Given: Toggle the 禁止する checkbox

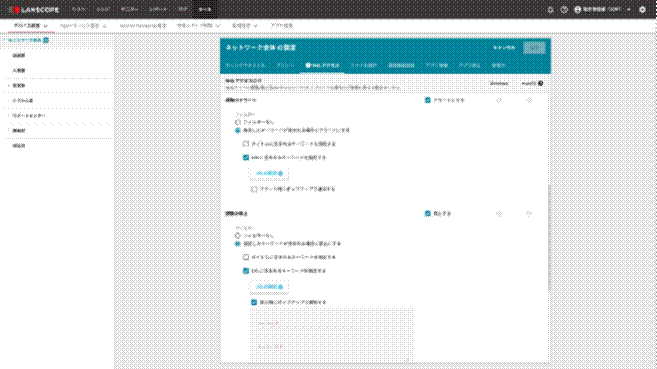Looking at the screenshot, I should pyautogui.click(x=427, y=214).
